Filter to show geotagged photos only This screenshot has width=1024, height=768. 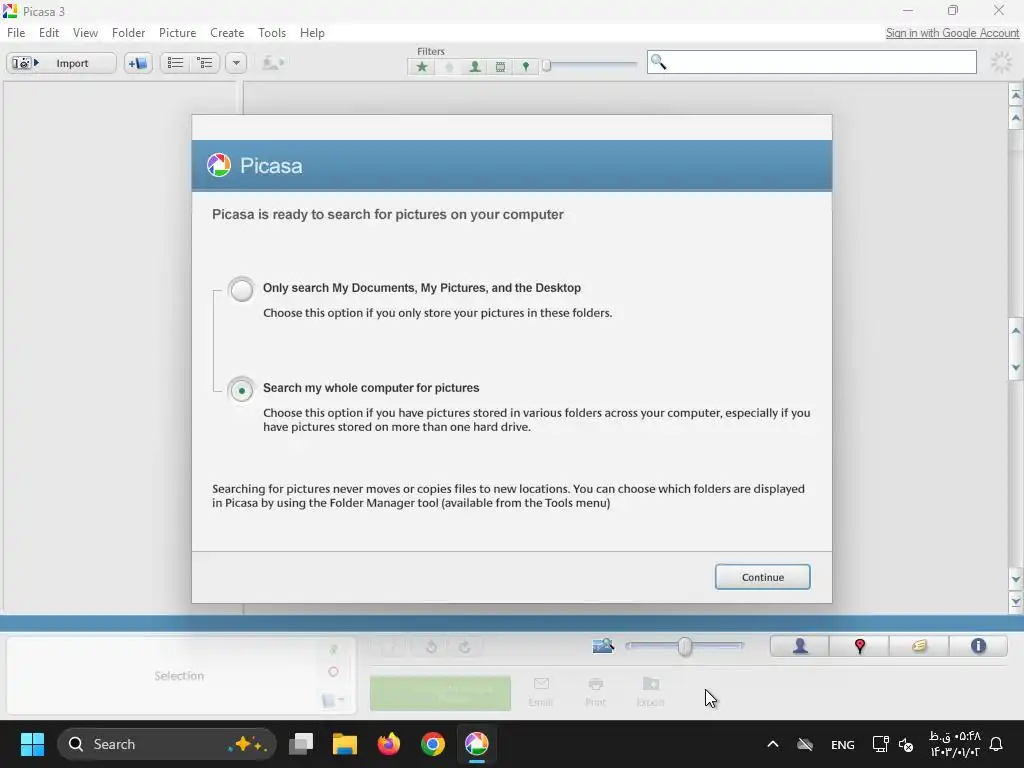(x=526, y=67)
